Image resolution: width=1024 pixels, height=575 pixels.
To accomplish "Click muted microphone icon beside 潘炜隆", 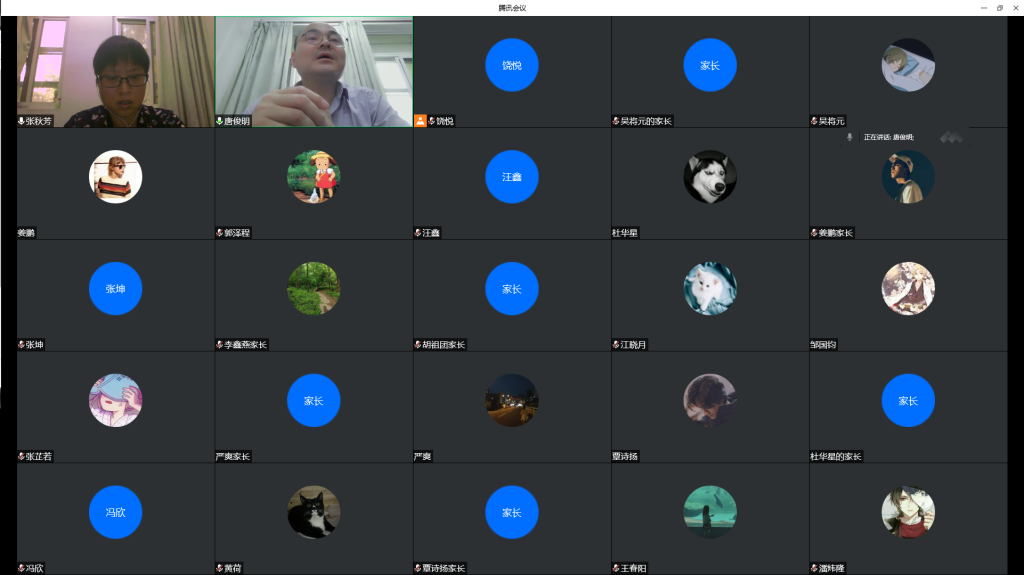I will 813,569.
